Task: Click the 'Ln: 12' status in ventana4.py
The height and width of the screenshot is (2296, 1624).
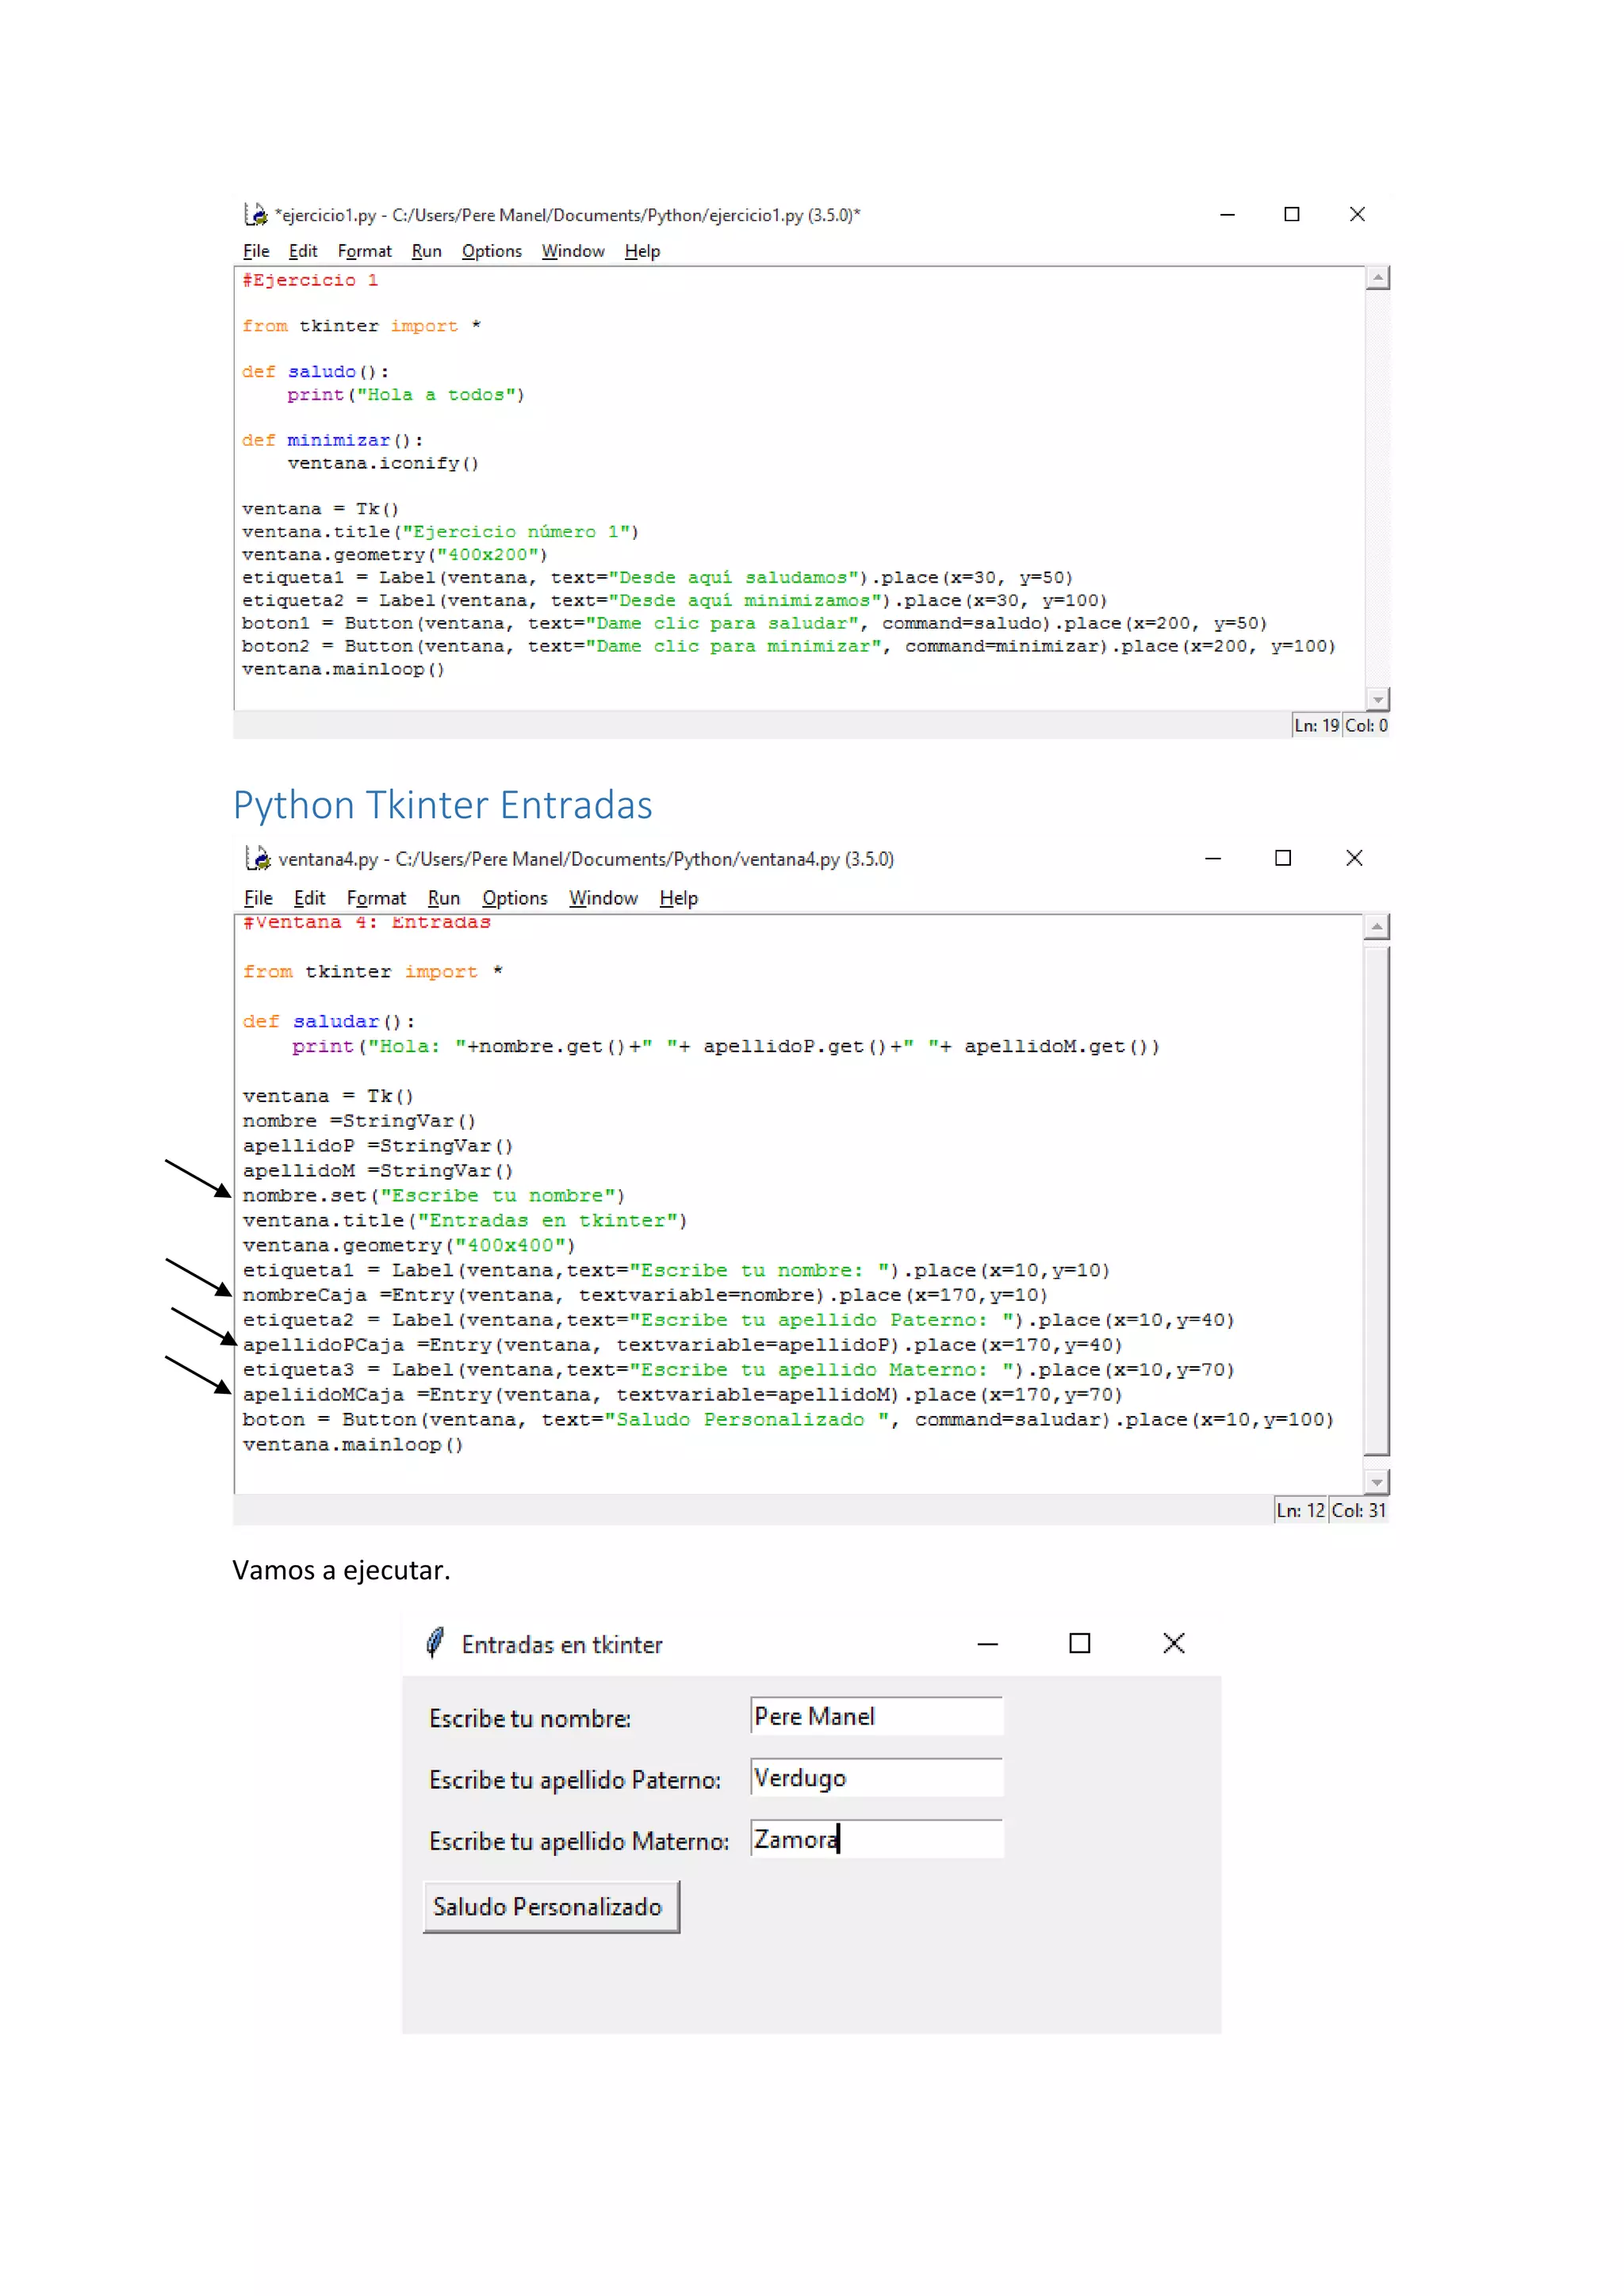Action: 1300,1510
